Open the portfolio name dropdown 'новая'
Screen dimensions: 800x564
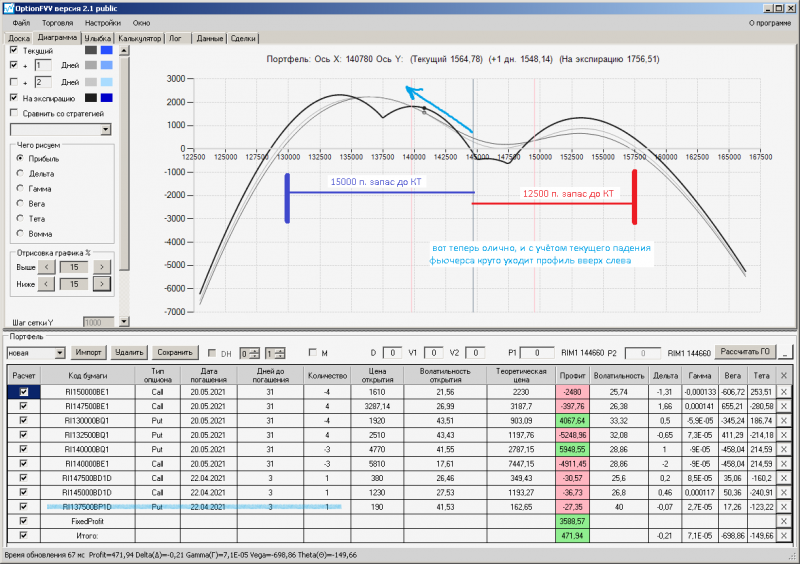60,353
